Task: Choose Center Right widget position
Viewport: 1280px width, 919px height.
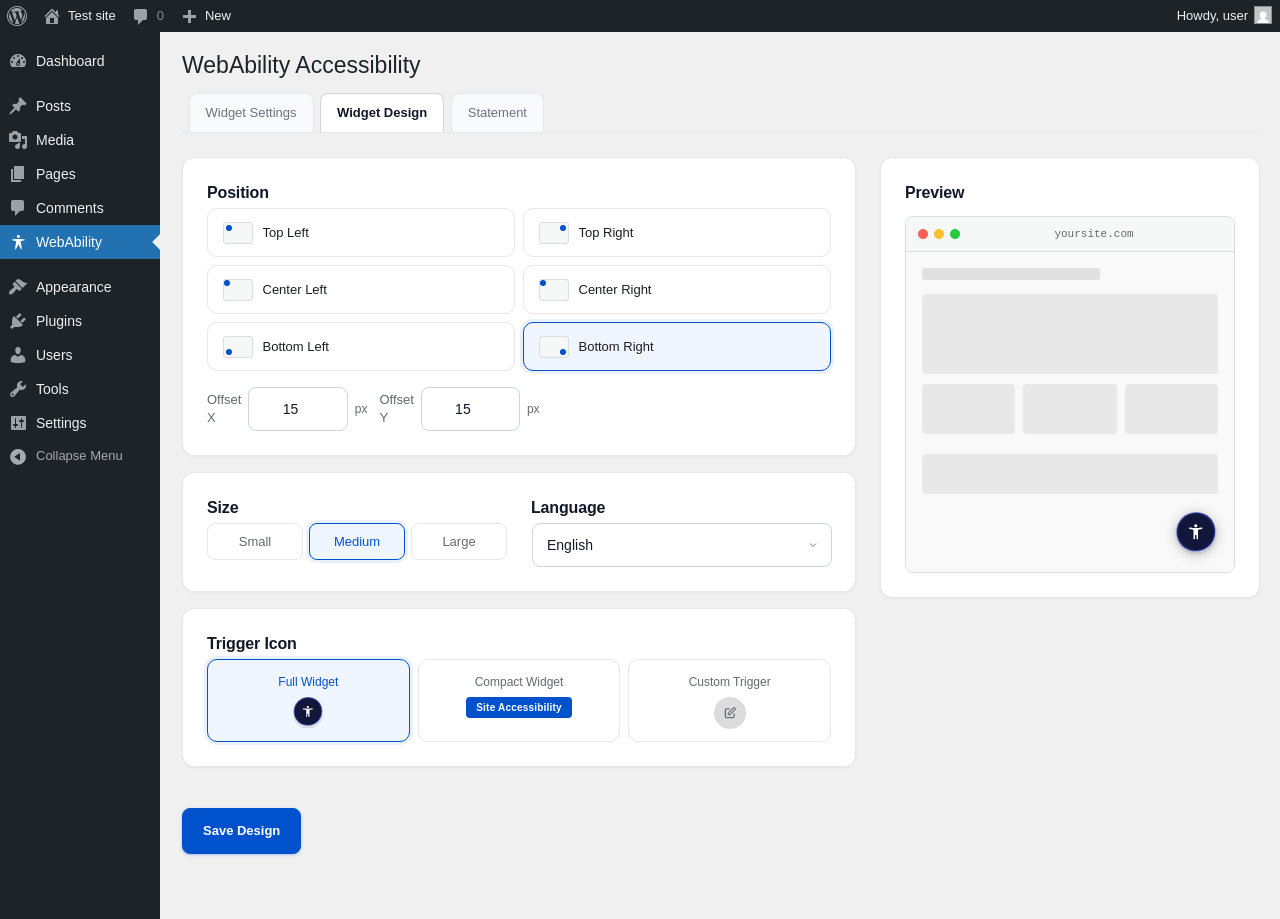Action: coord(676,290)
